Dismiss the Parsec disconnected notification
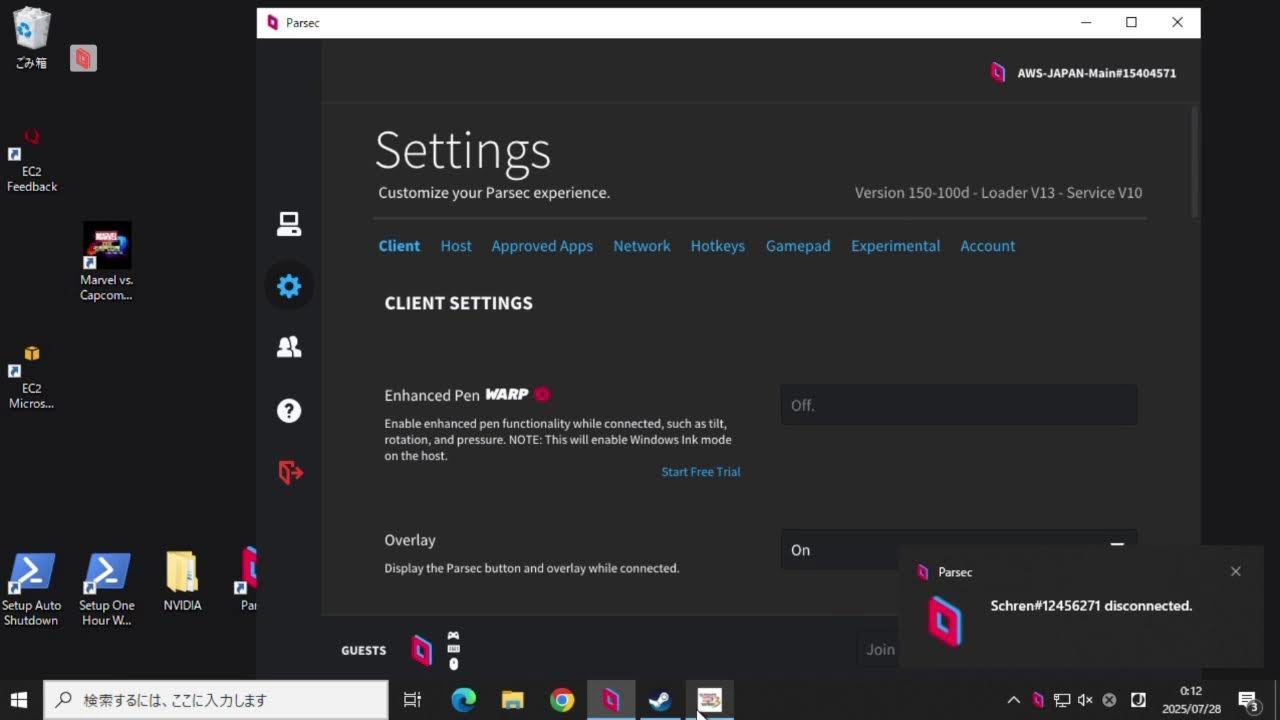The width and height of the screenshot is (1280, 720). point(1235,572)
